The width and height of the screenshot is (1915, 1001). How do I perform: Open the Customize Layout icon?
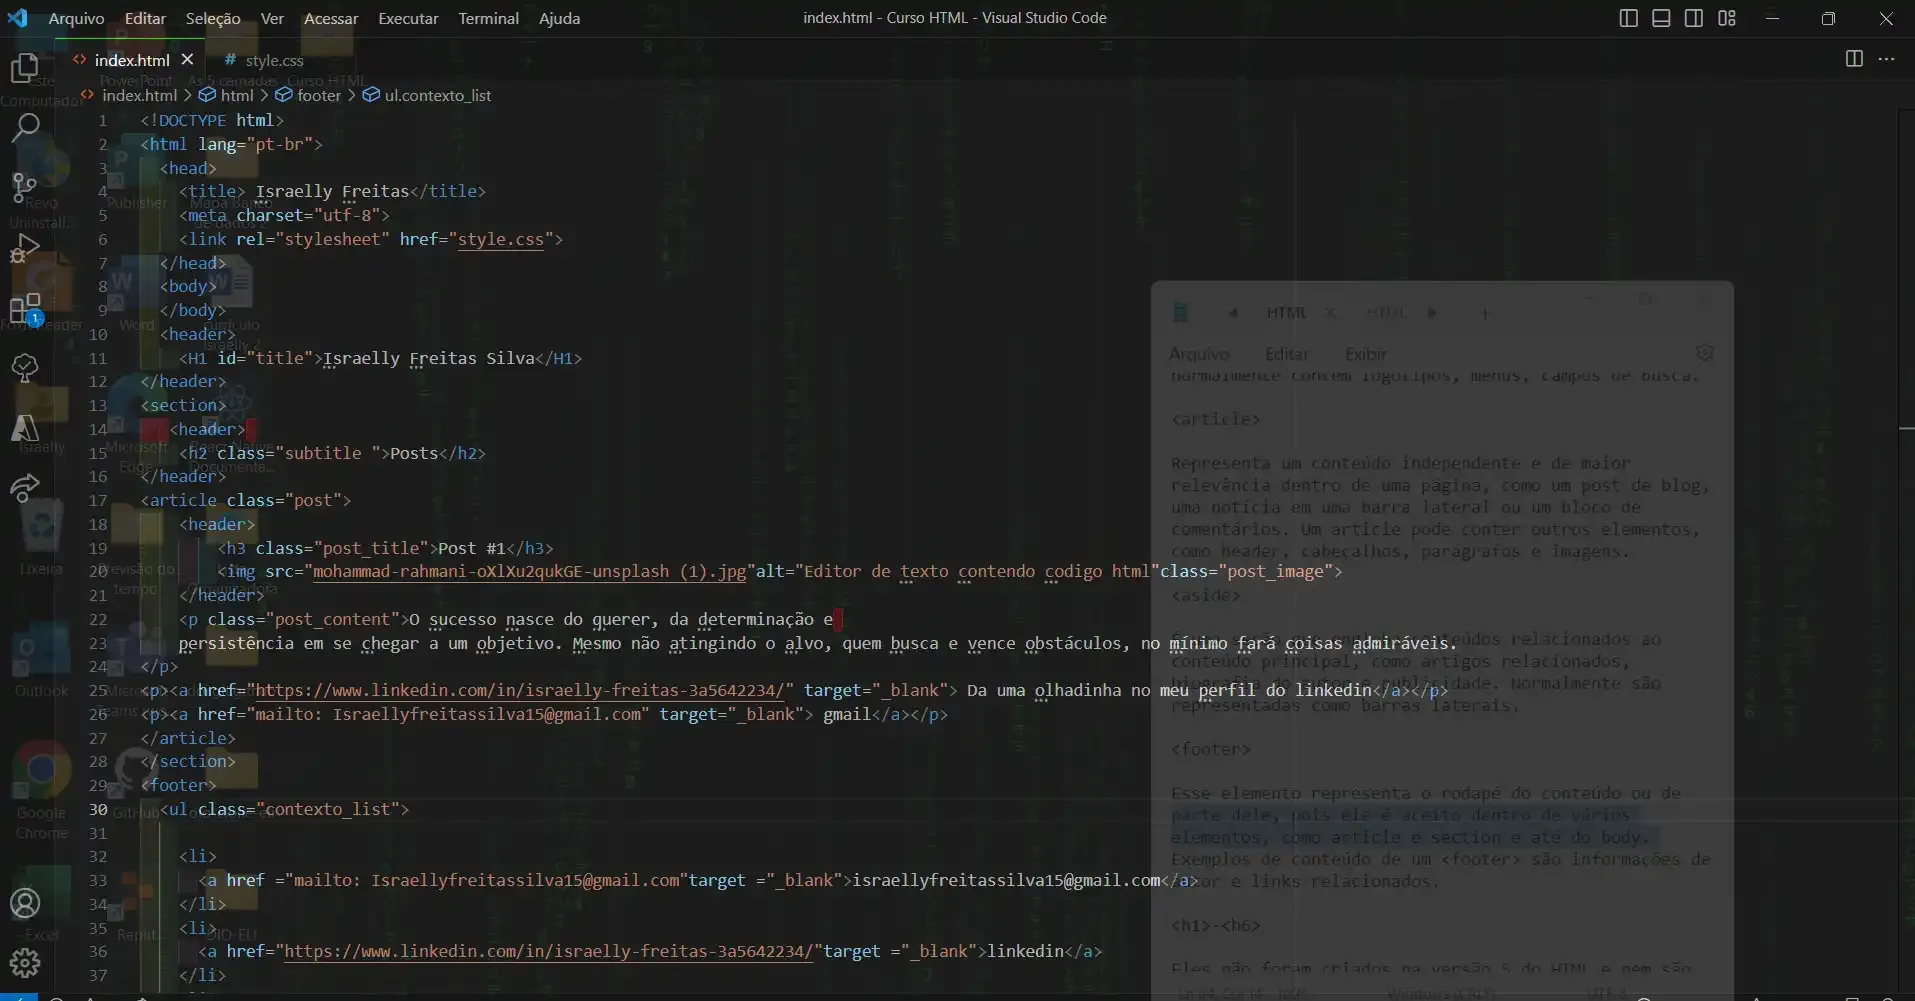pyautogui.click(x=1727, y=18)
